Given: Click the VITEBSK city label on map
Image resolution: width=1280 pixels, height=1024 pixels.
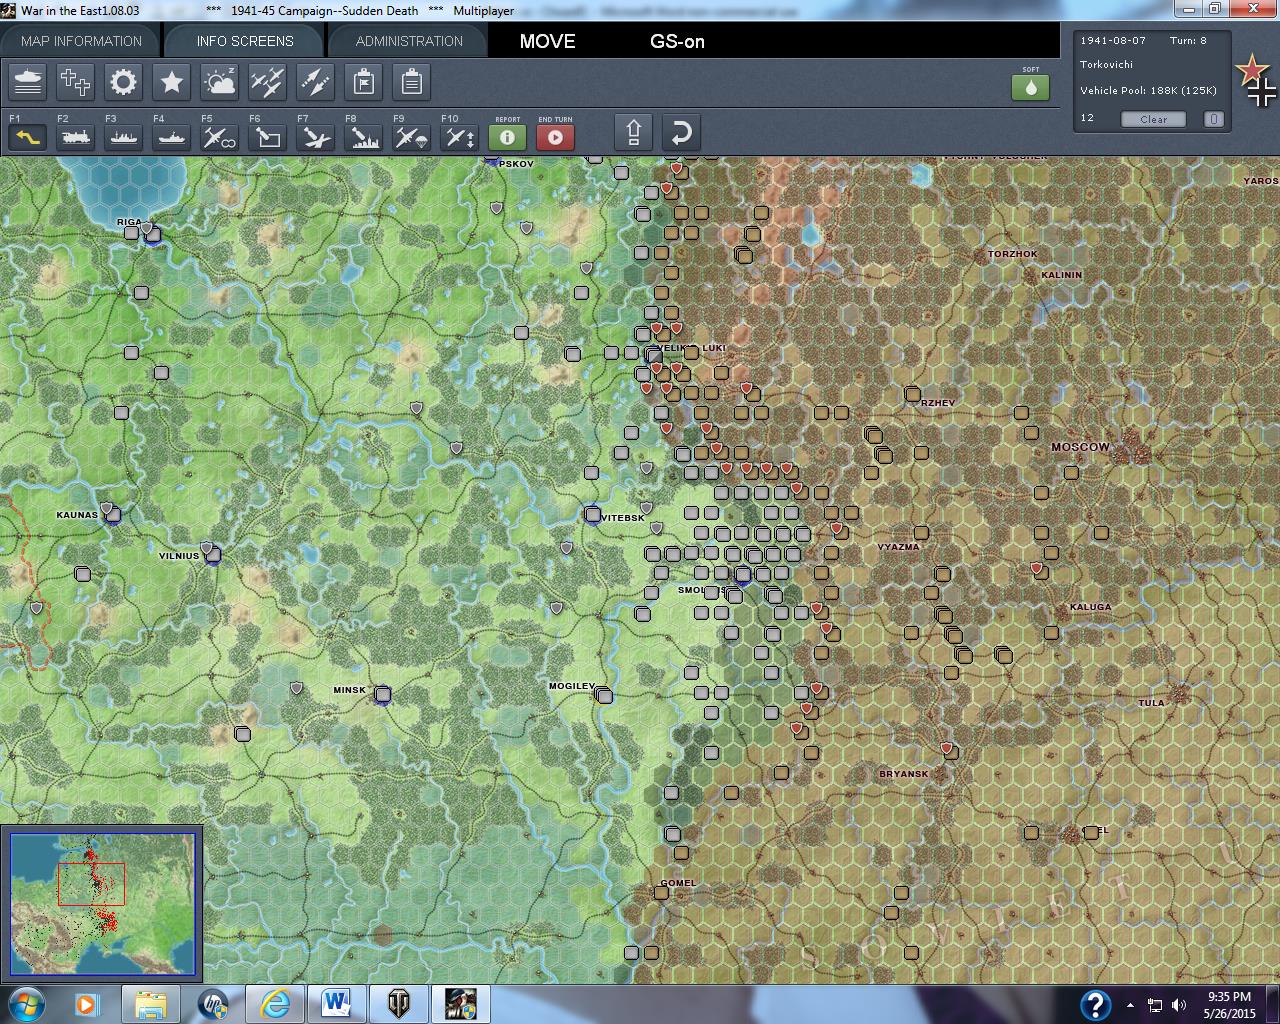Looking at the screenshot, I should (x=624, y=518).
